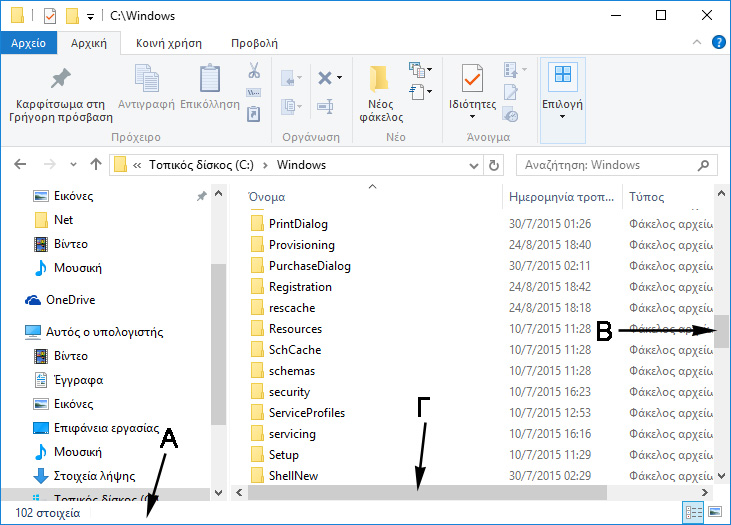This screenshot has height=525, width=731.
Task: Click Windows breadcrumb in address bar
Action: 301,165
